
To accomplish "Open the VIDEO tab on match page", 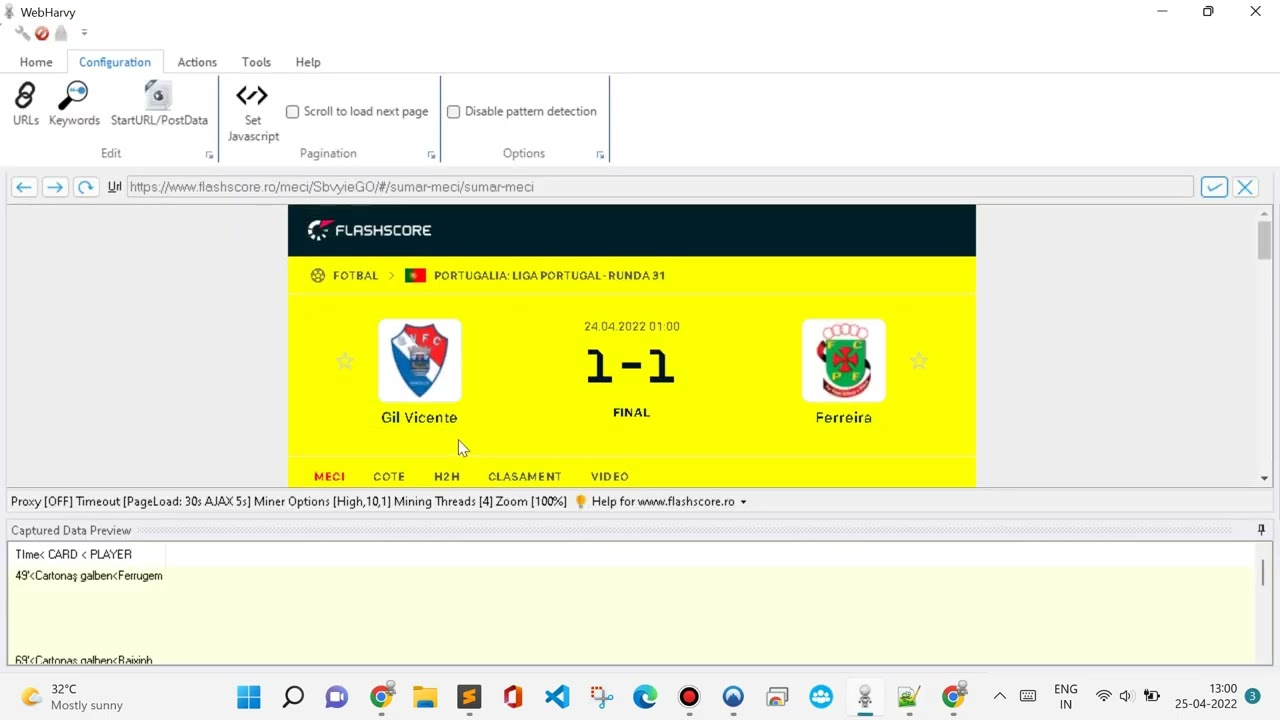I will 609,477.
